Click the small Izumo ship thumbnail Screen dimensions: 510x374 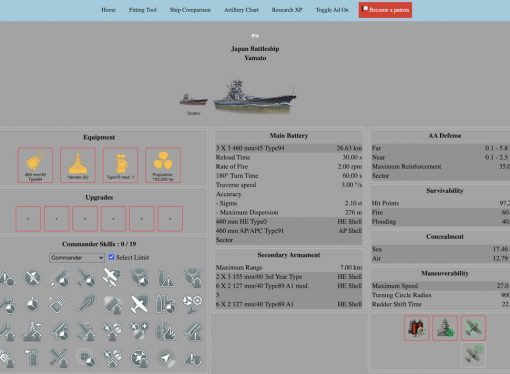tap(193, 100)
